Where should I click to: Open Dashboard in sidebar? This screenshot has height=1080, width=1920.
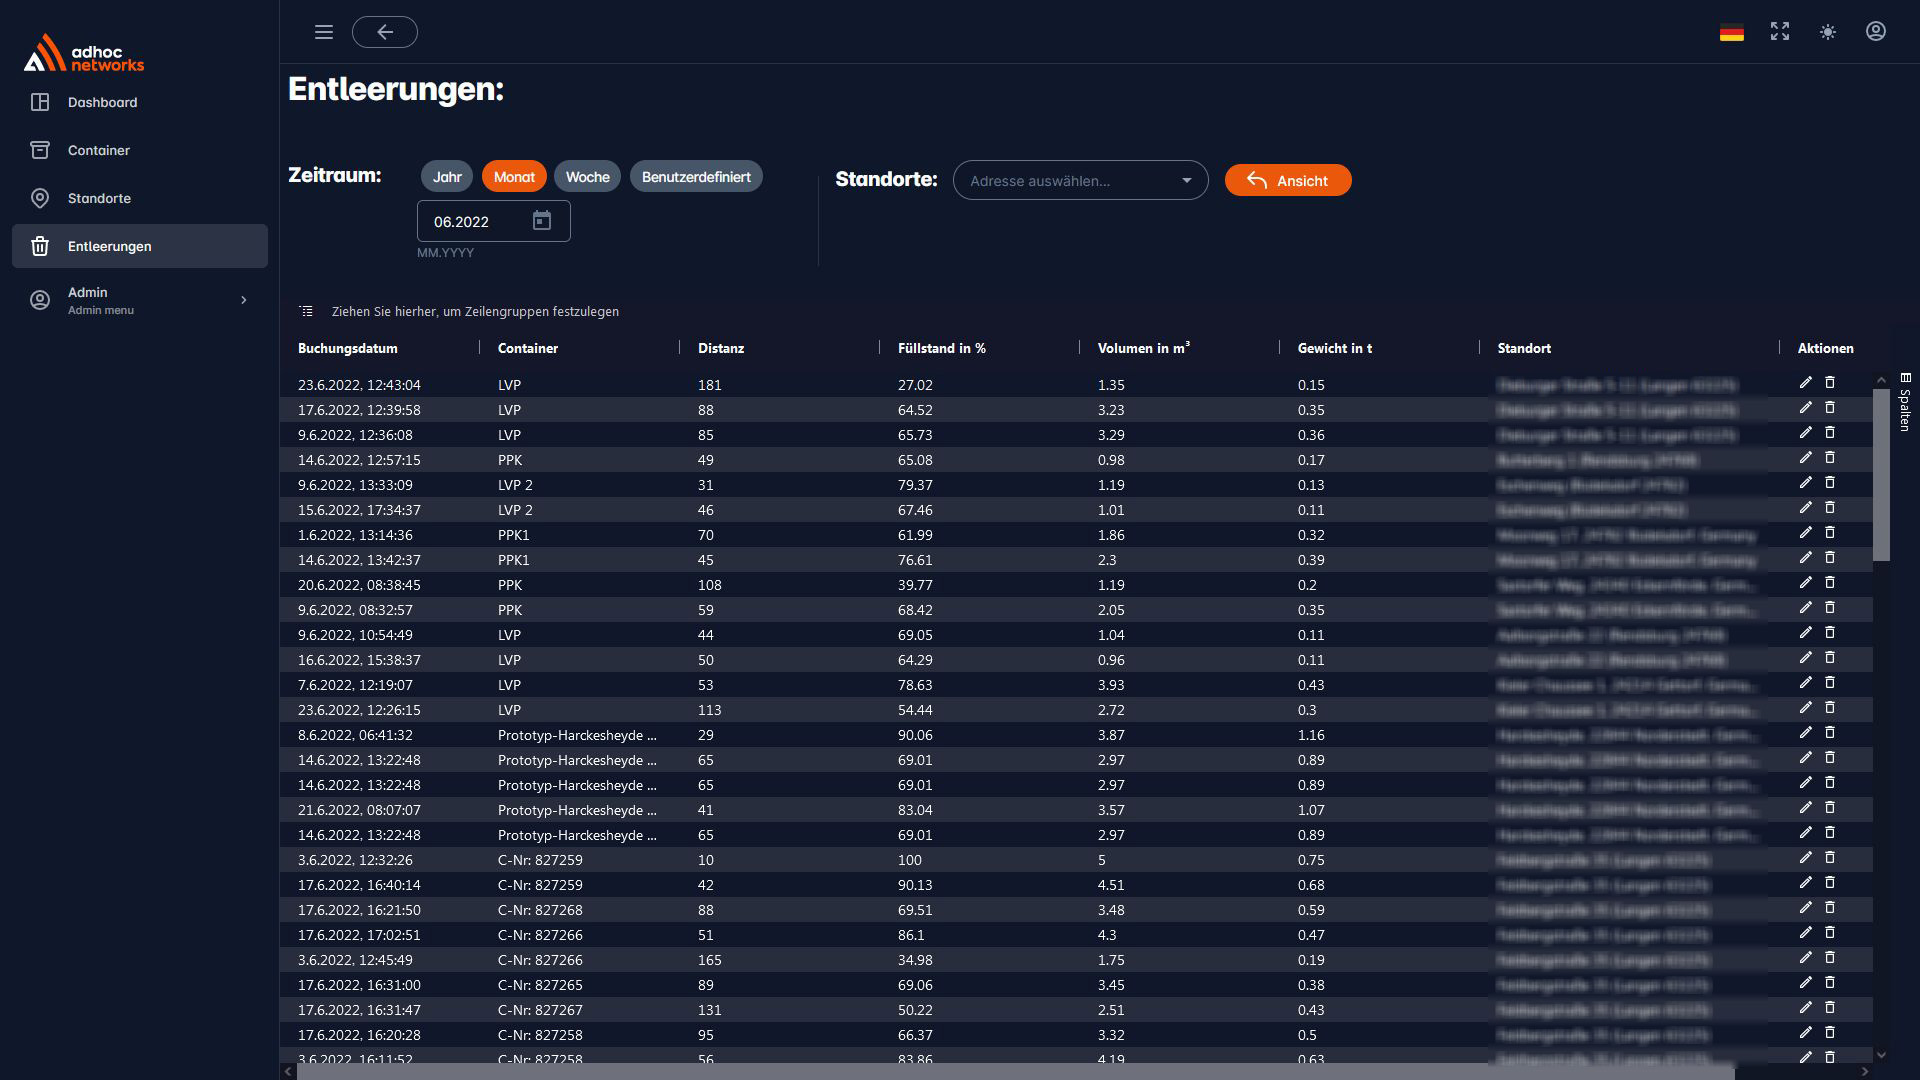click(x=140, y=102)
